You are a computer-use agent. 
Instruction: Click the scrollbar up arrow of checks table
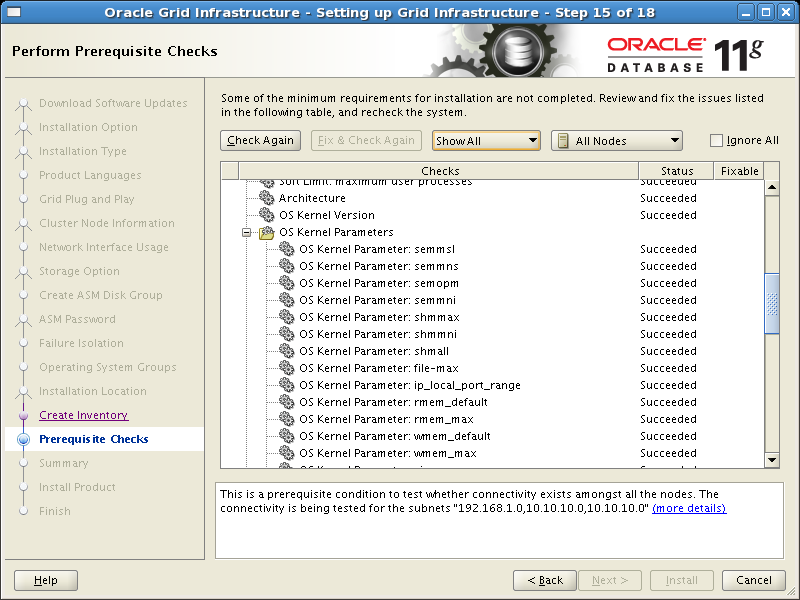tap(772, 188)
